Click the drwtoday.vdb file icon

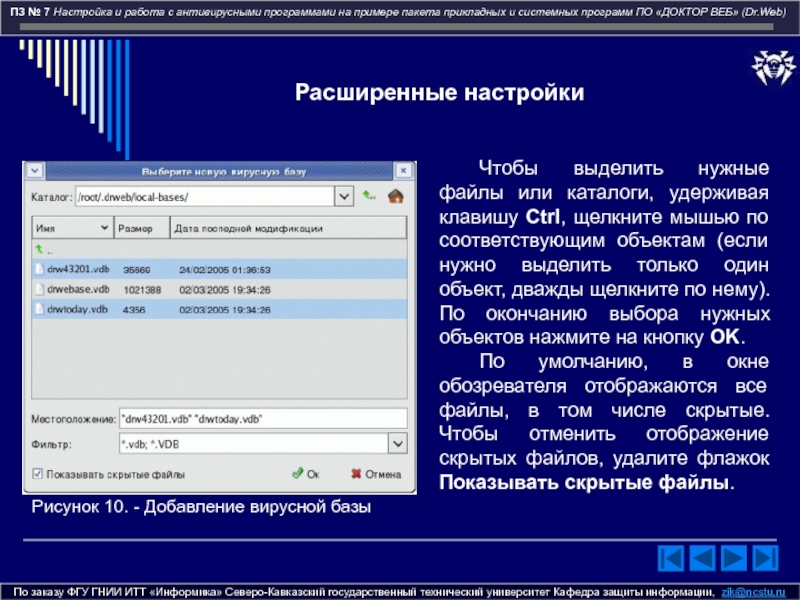(39, 309)
